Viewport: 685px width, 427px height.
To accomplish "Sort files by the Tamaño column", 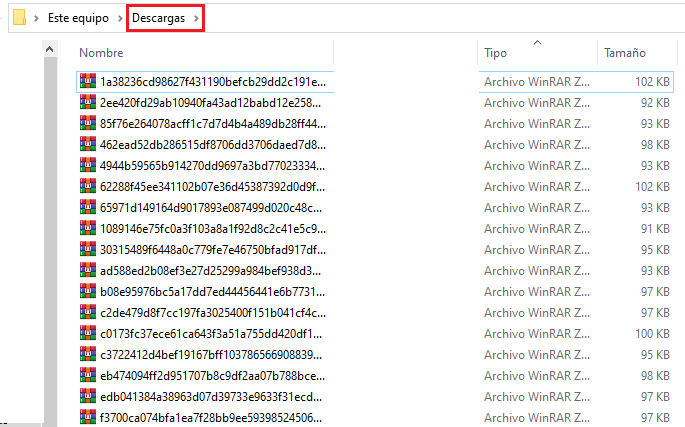I will [x=624, y=52].
